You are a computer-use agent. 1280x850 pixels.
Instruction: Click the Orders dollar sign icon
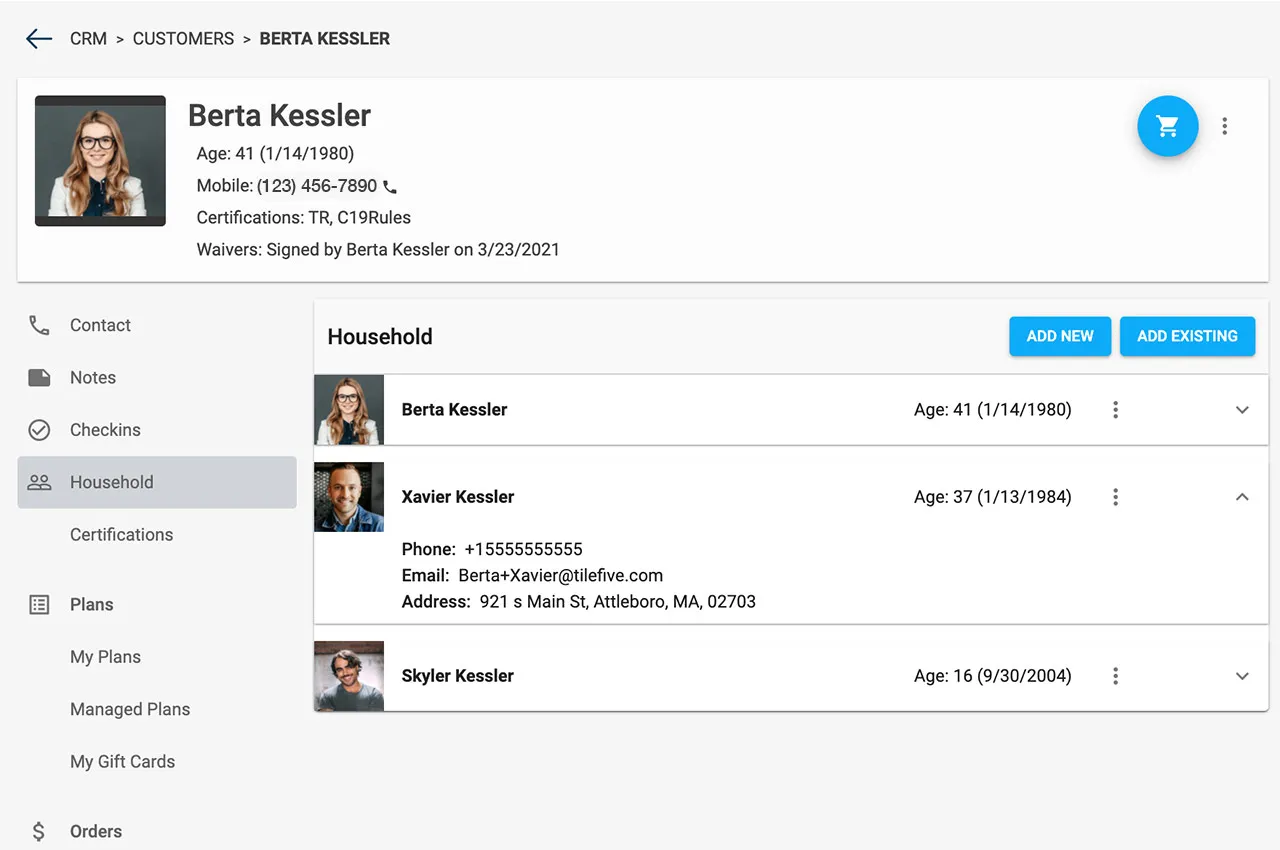38,831
